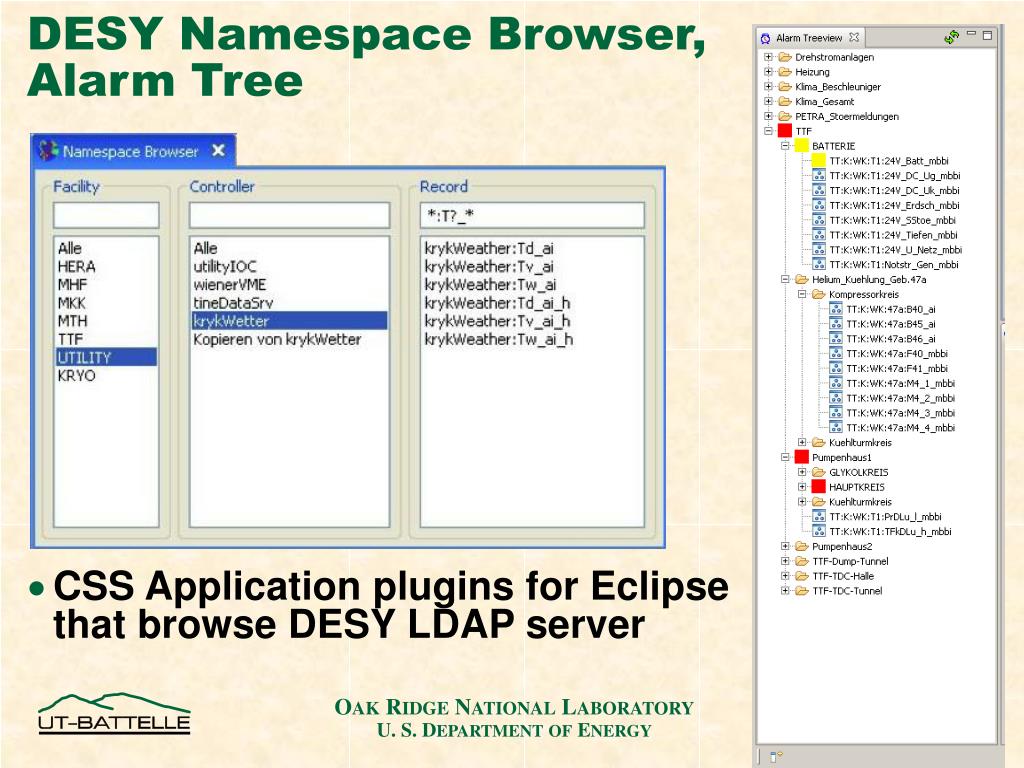1024x768 pixels.
Task: Click the GLYKOLKREIS folder icon
Action: tap(819, 472)
